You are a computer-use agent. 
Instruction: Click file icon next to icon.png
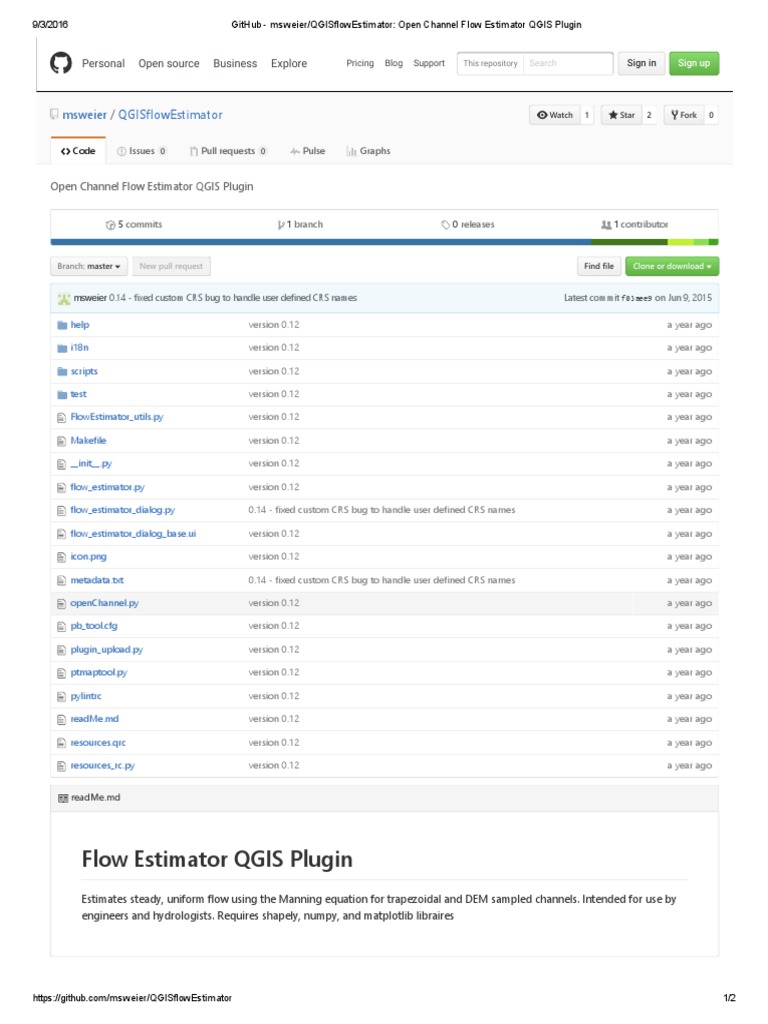click(61, 557)
